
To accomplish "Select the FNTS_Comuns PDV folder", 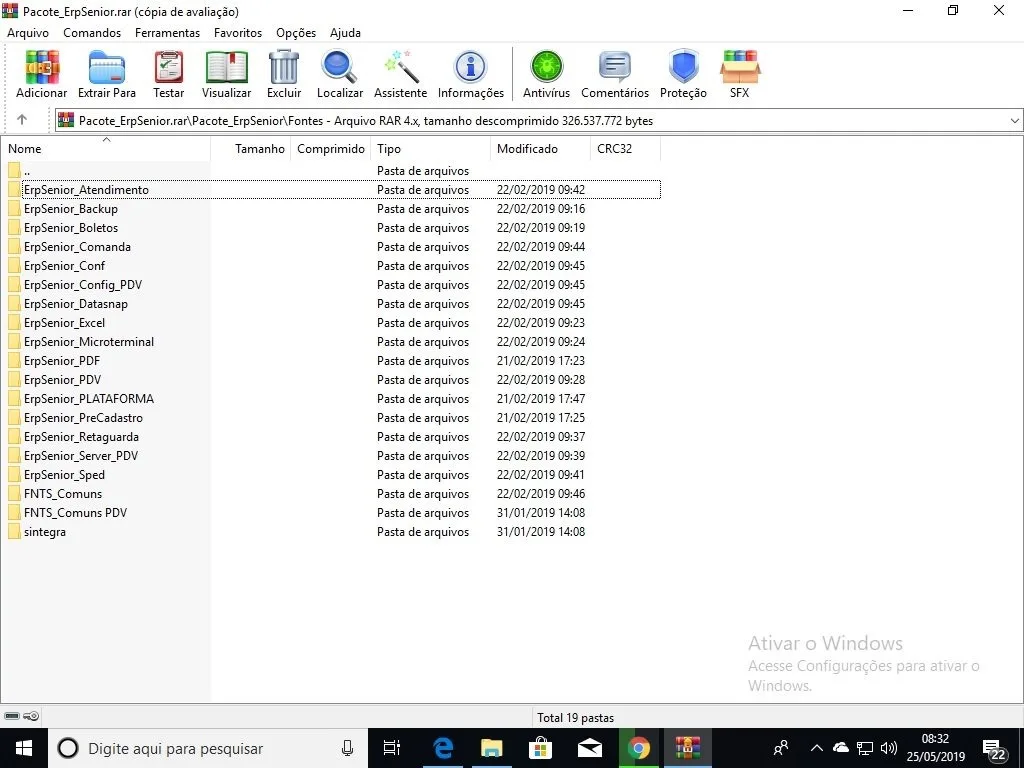I will point(331,512).
